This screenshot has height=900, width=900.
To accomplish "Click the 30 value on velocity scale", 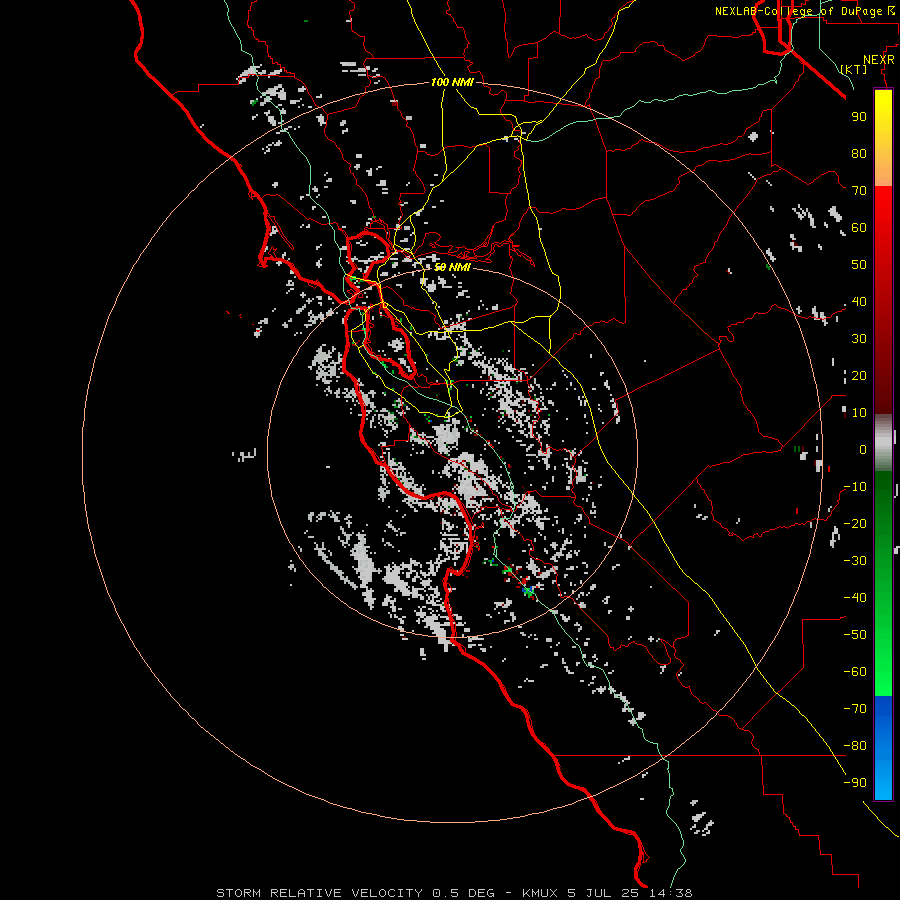I will pos(859,339).
